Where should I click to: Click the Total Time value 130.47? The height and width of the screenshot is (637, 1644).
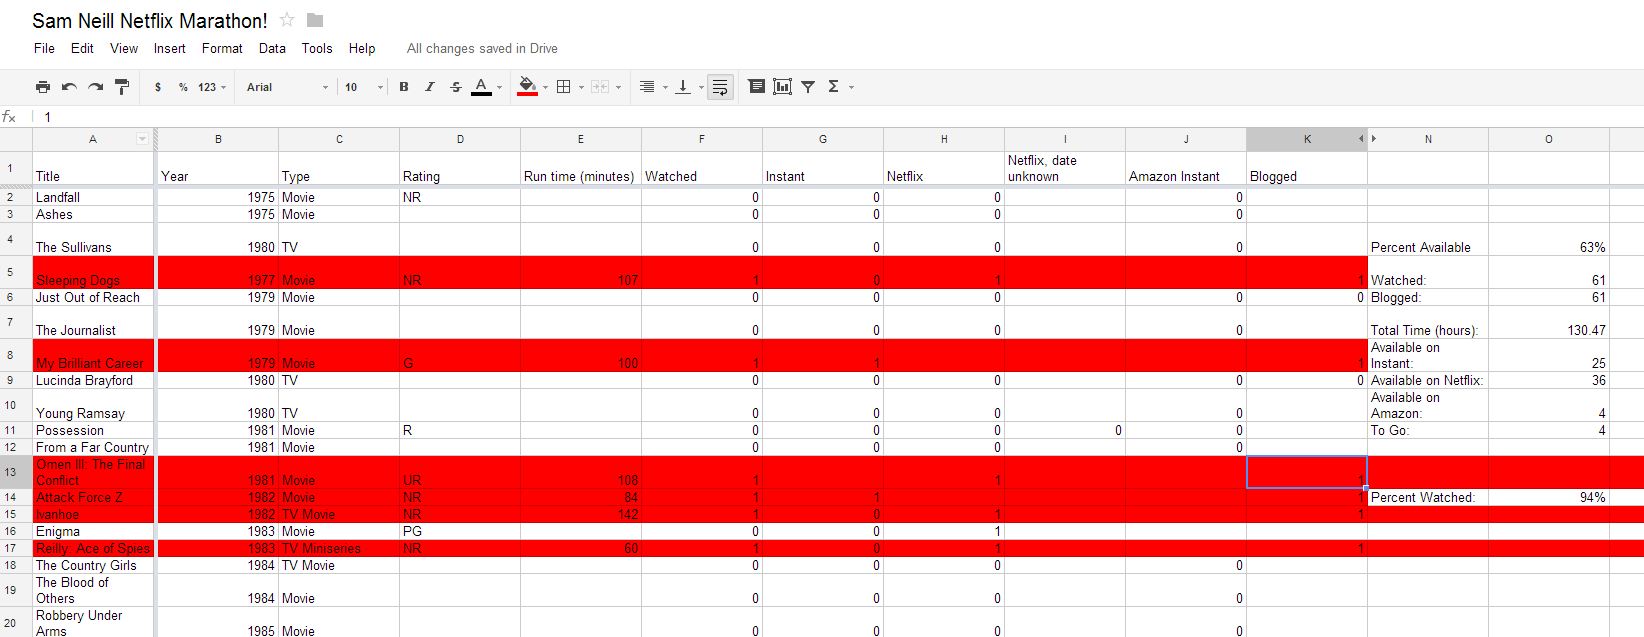(x=1548, y=322)
